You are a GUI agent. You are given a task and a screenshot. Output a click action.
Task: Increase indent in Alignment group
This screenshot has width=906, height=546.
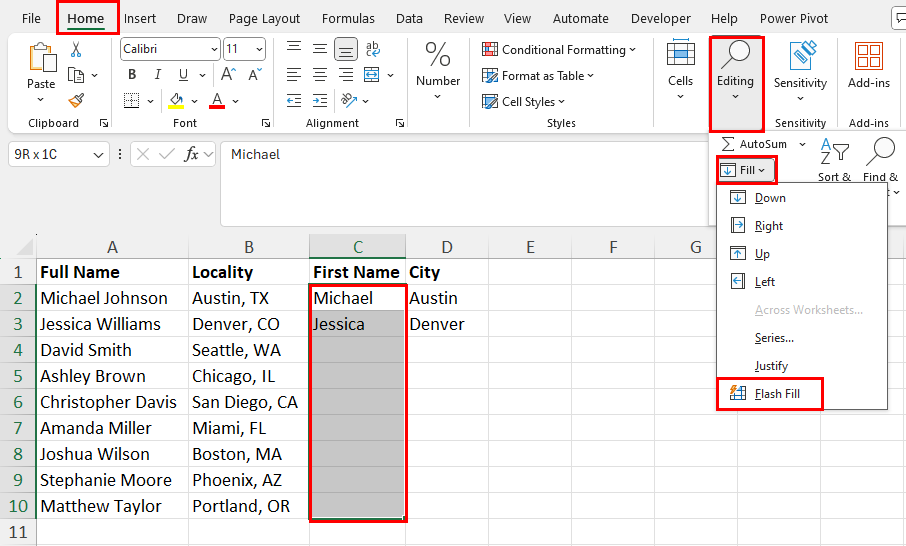click(x=320, y=101)
